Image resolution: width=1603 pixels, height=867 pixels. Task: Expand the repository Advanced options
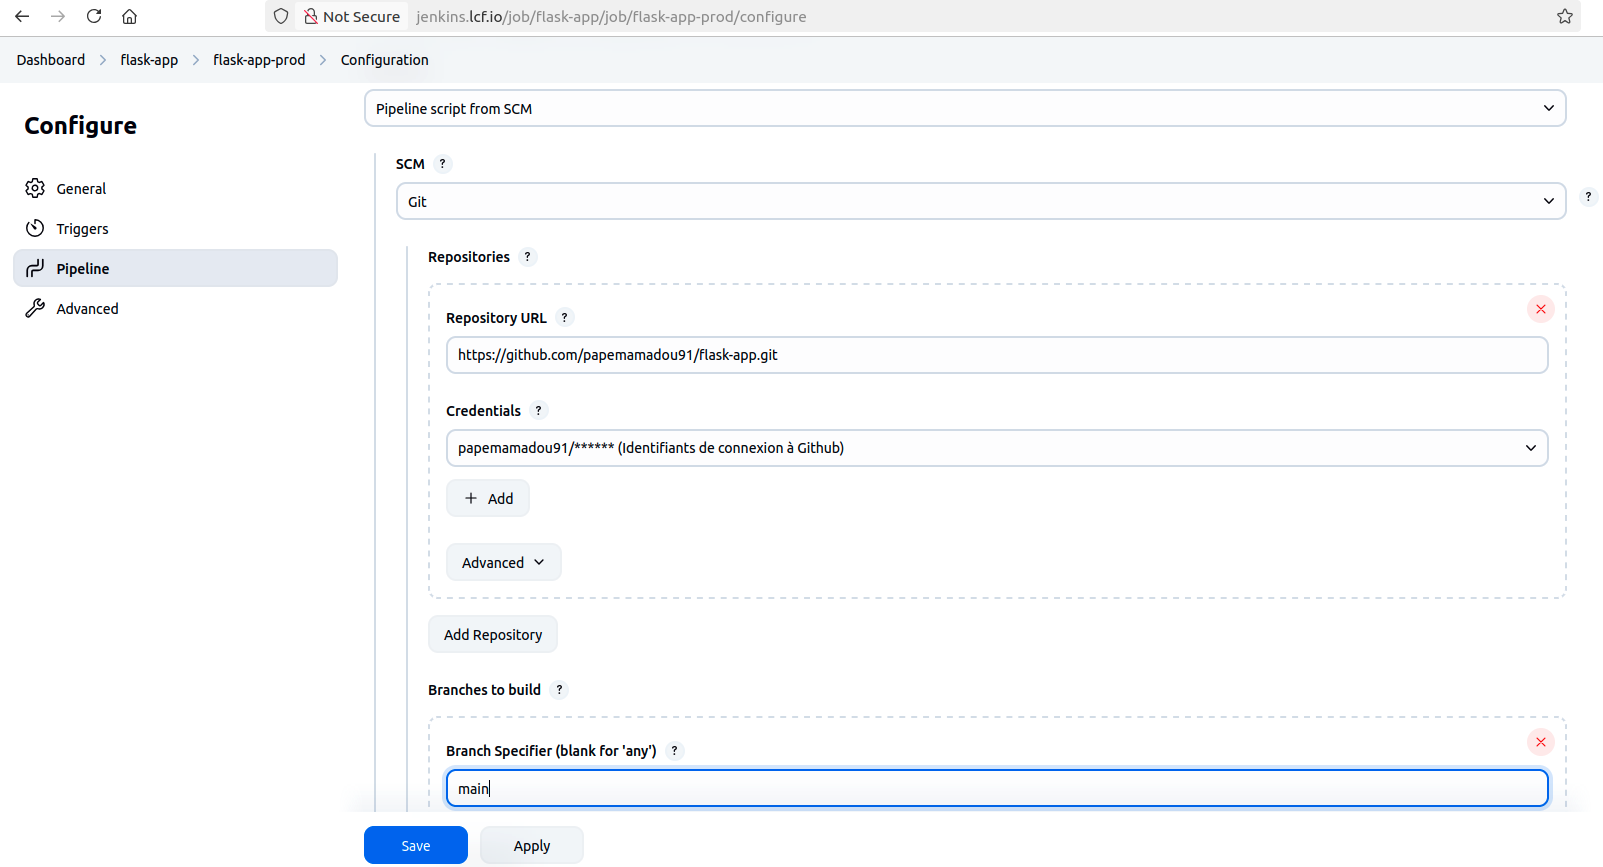pos(503,562)
